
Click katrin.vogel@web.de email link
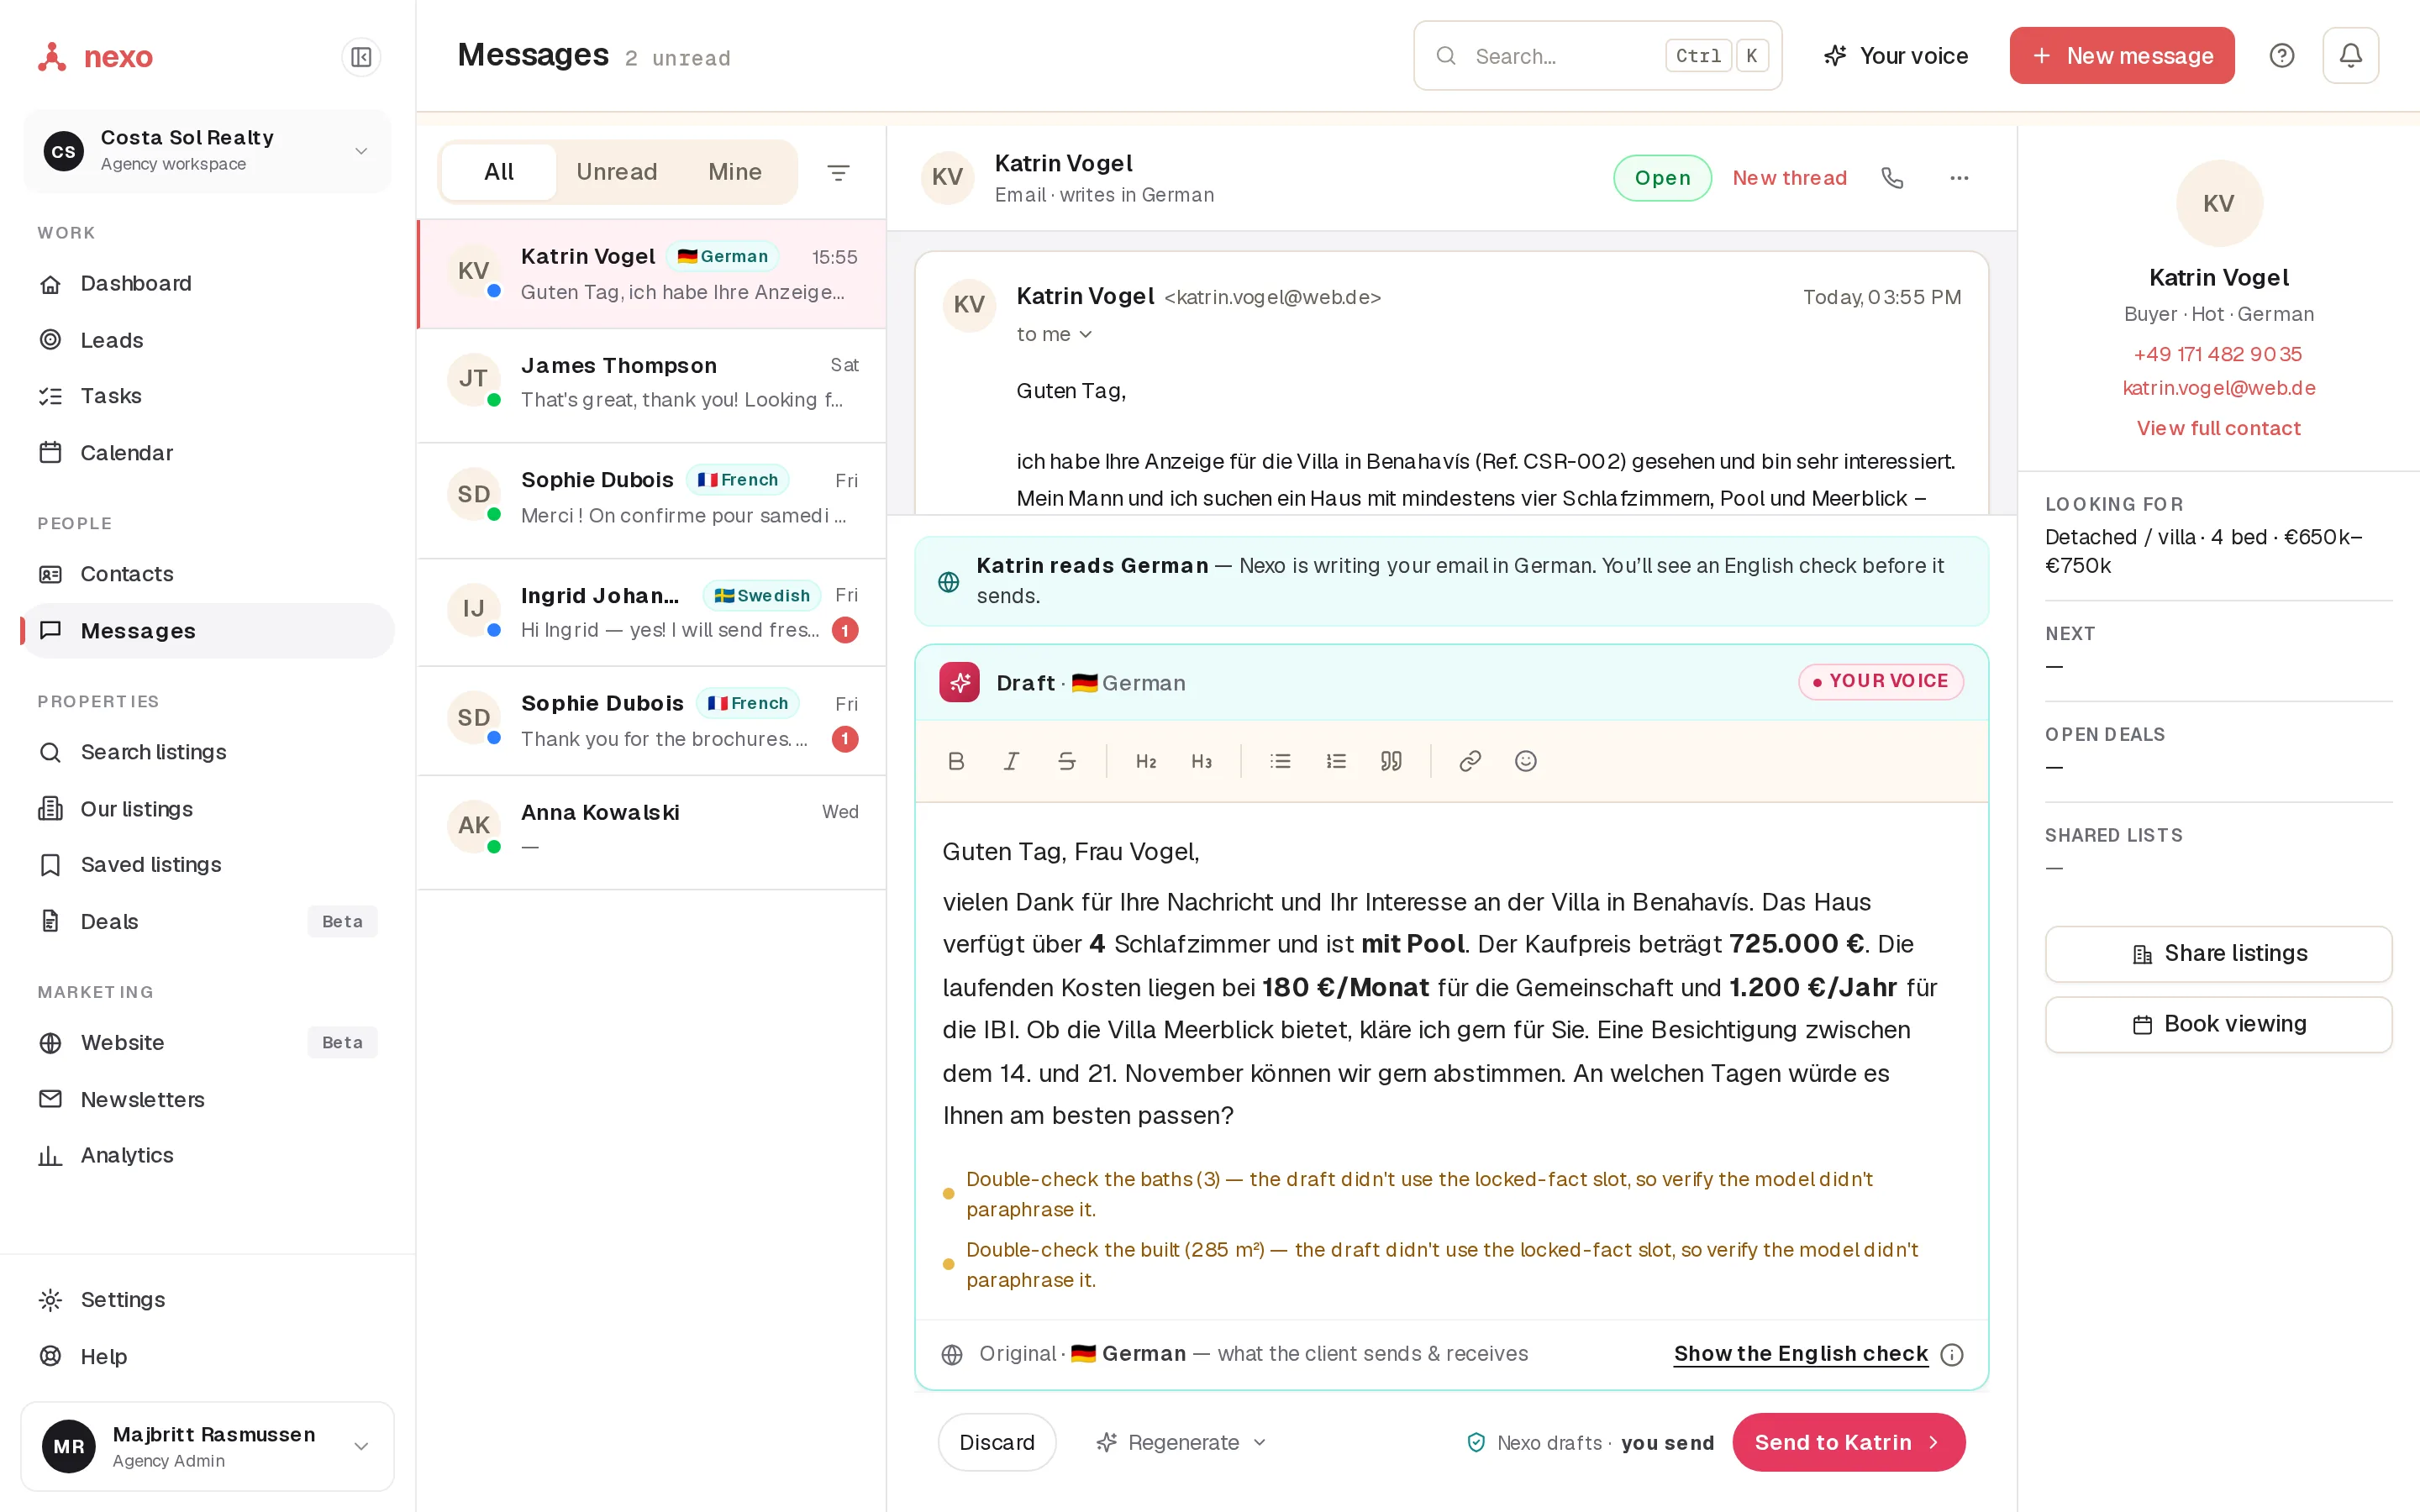[2218, 388]
